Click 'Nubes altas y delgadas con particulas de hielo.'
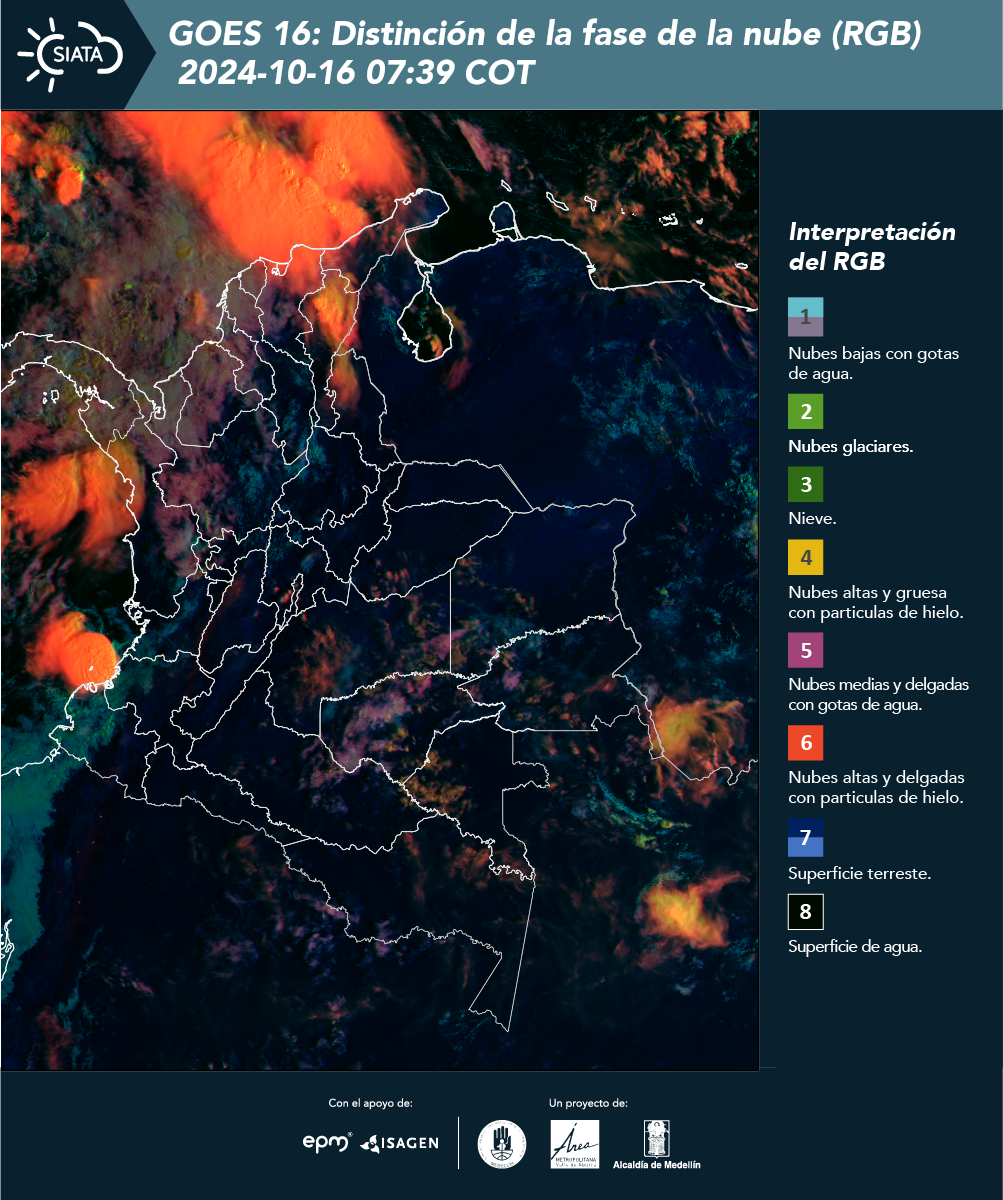1003x1200 pixels. tap(876, 788)
